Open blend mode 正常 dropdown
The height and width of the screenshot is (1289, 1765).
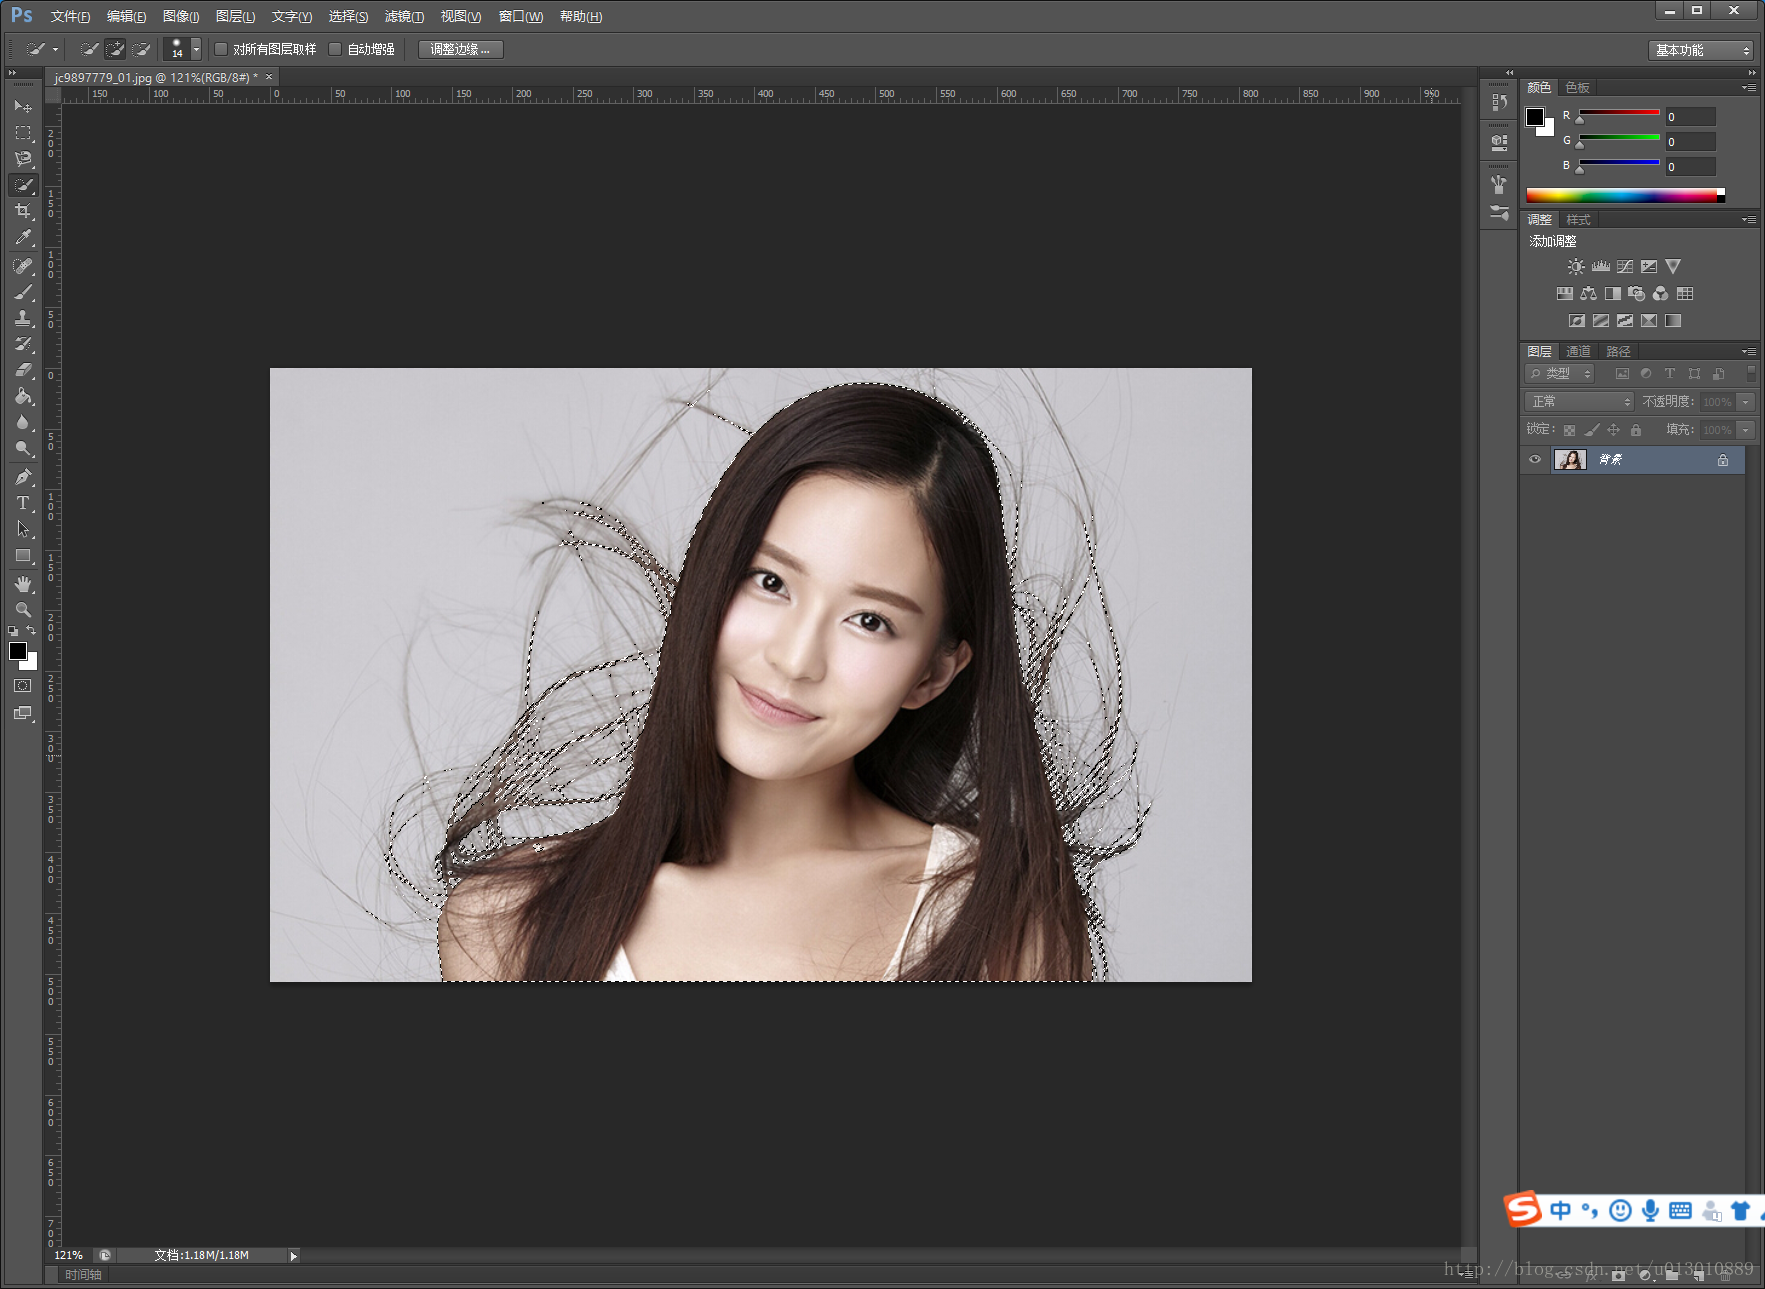click(1579, 401)
